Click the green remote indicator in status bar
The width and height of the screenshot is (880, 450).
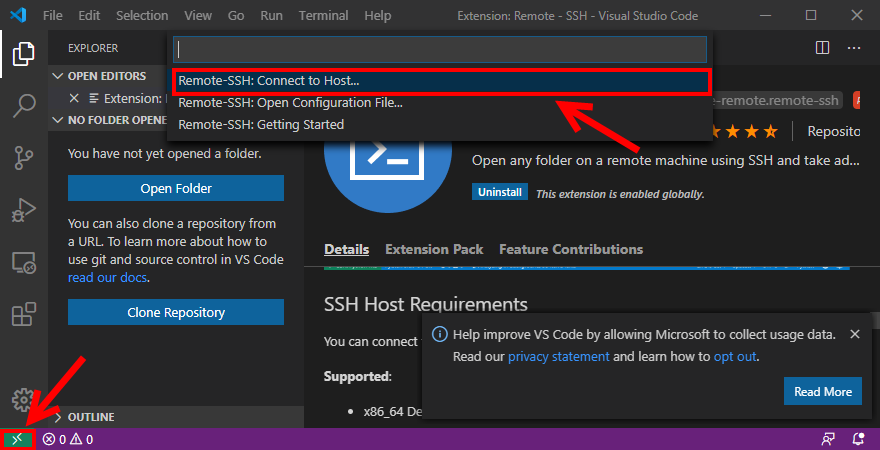17,439
